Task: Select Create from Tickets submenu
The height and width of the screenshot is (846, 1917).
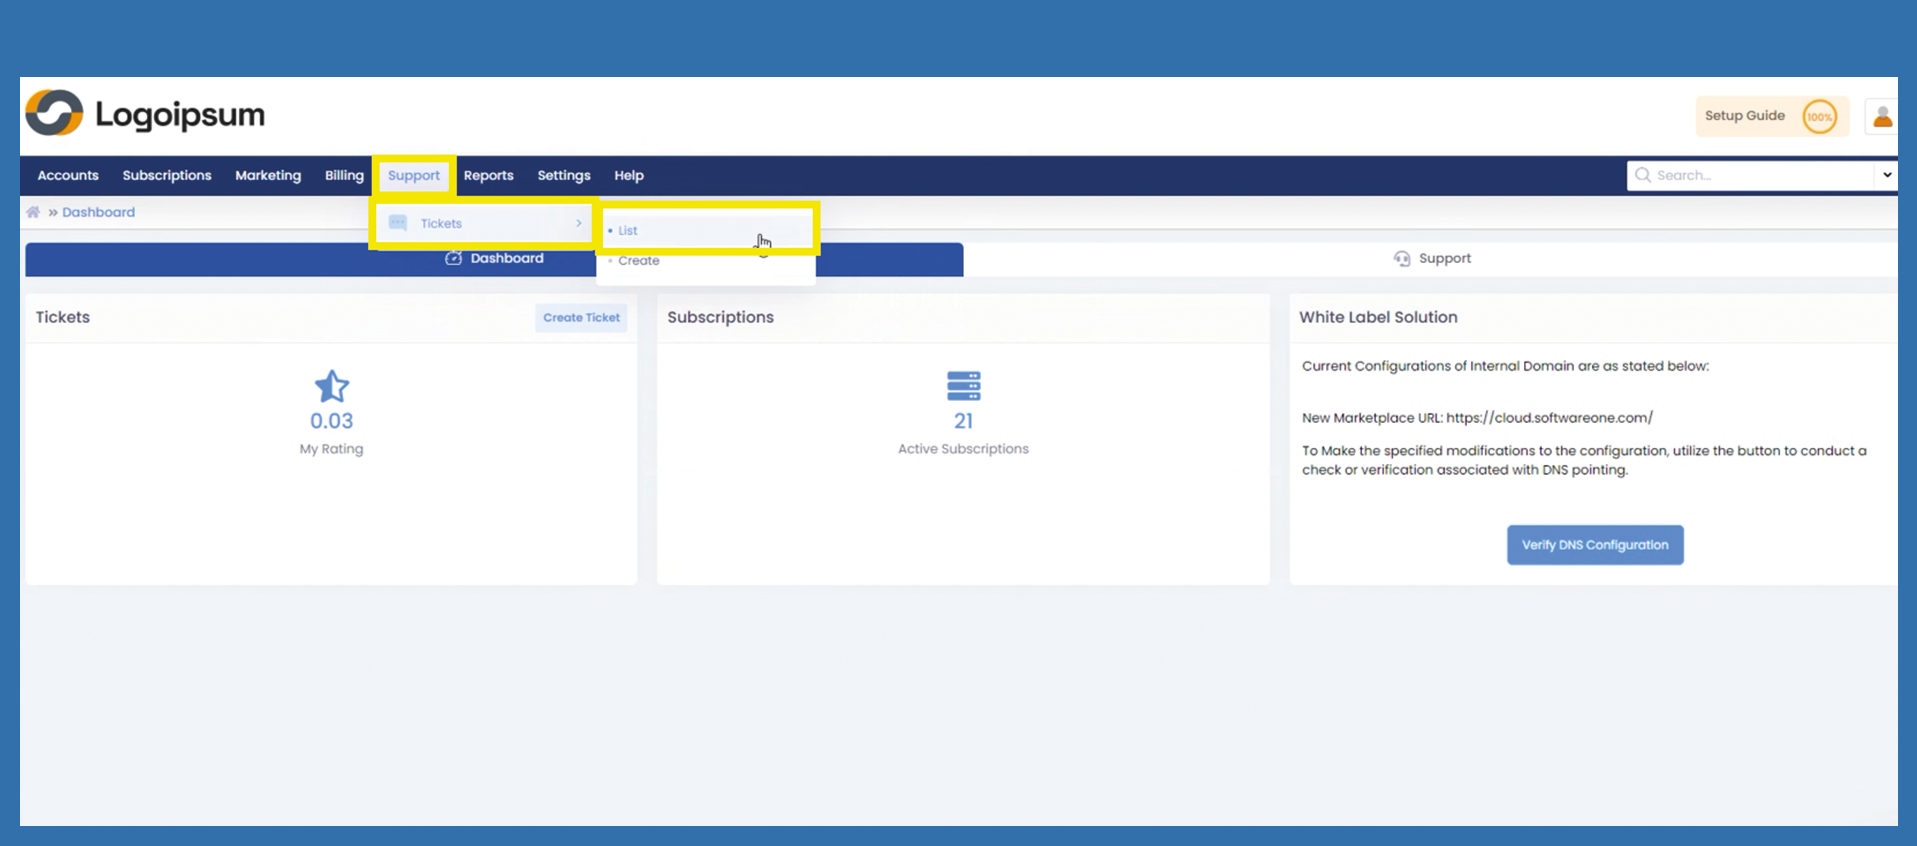Action: pos(638,261)
